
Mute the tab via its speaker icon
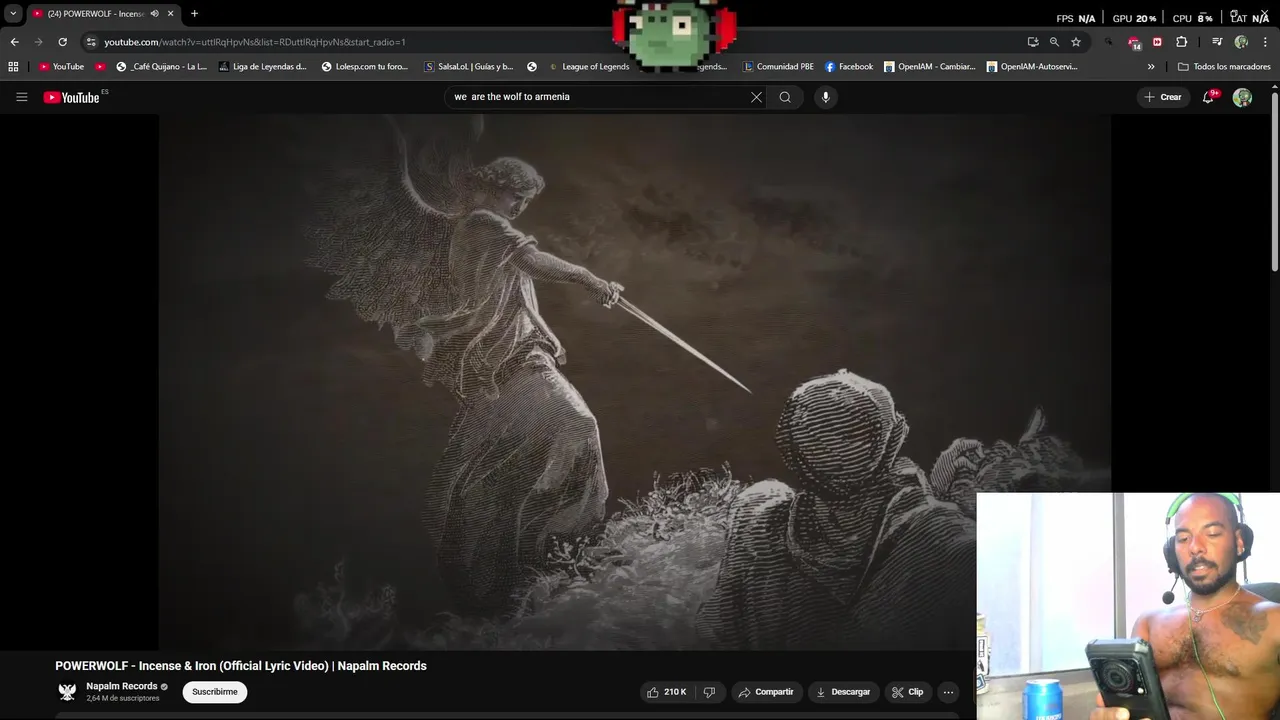point(154,14)
